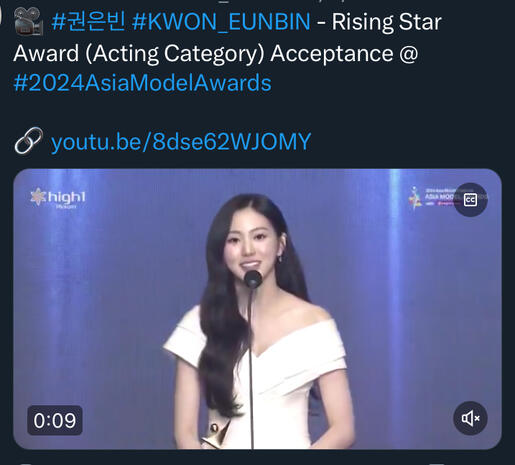The width and height of the screenshot is (515, 465).
Task: Open the #권은빈 hashtag
Action: [x=89, y=22]
